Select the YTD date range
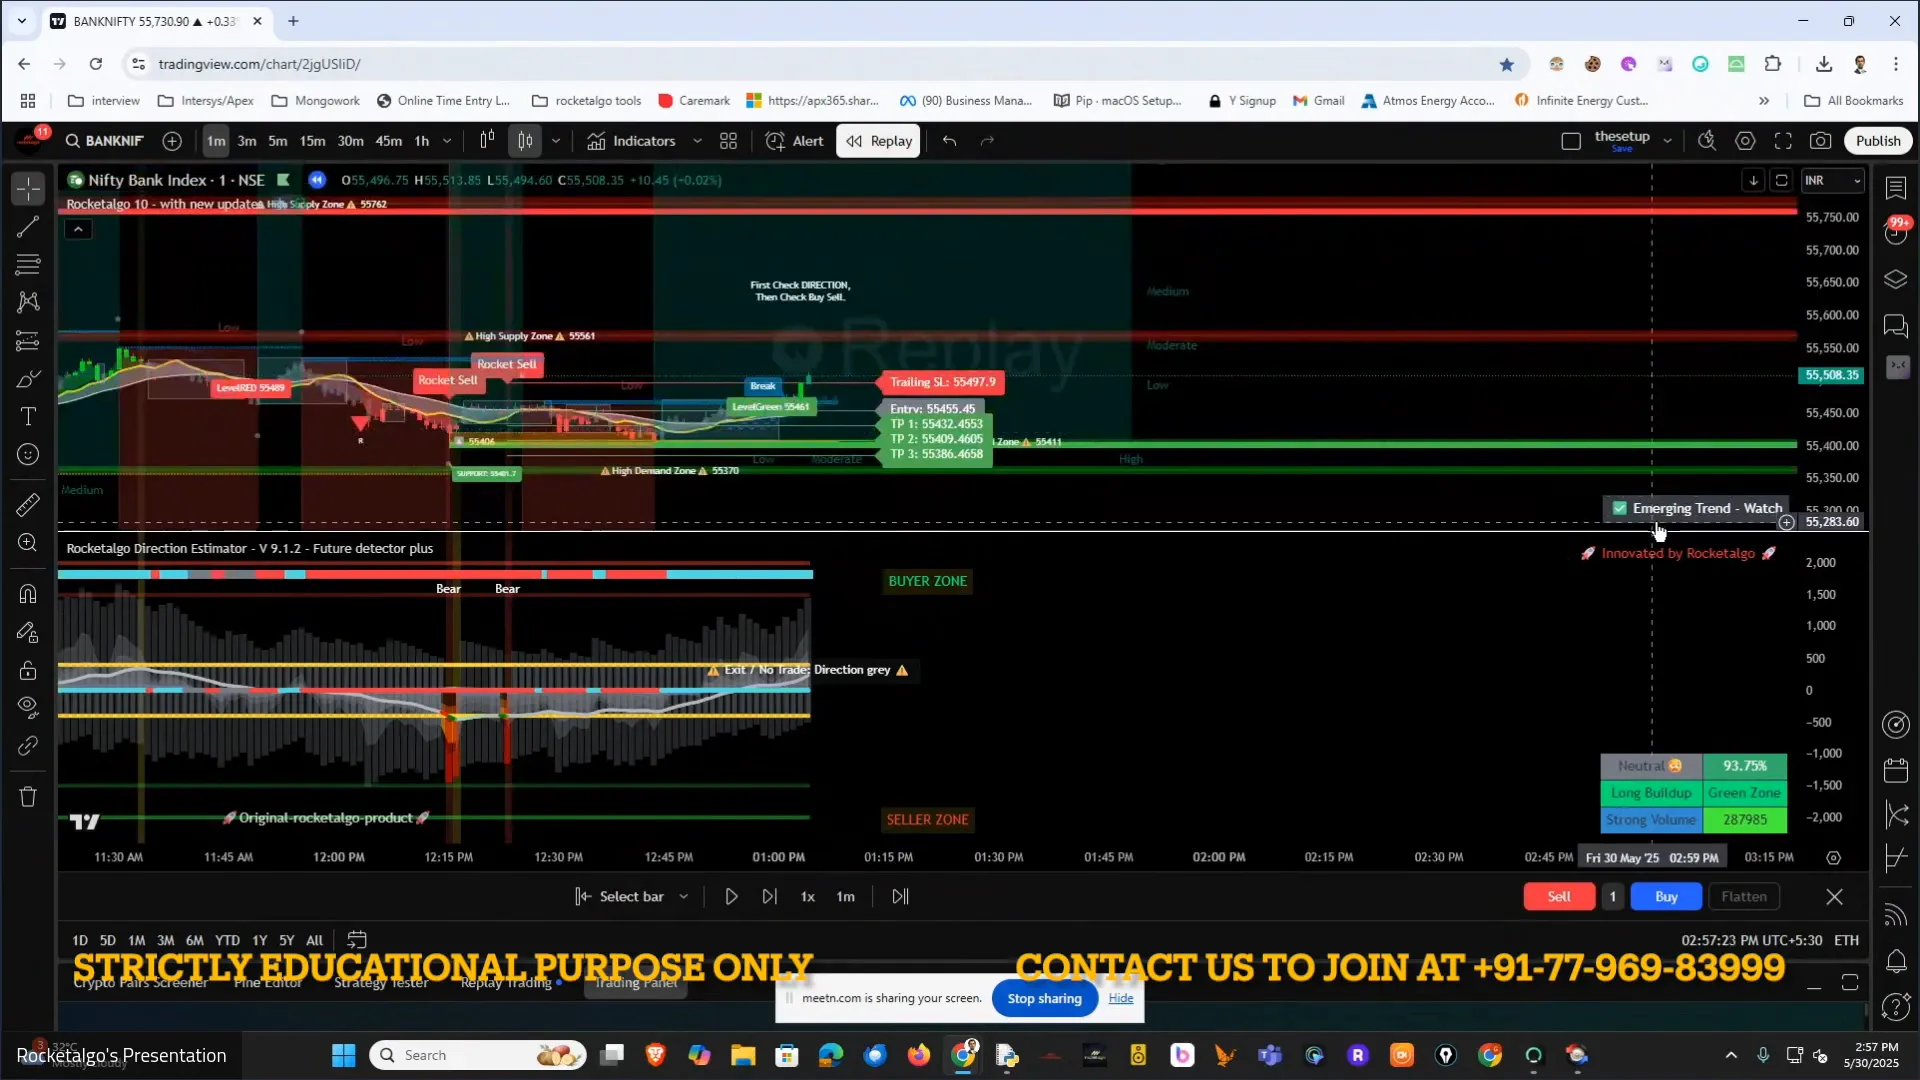The width and height of the screenshot is (1920, 1080). coord(227,940)
